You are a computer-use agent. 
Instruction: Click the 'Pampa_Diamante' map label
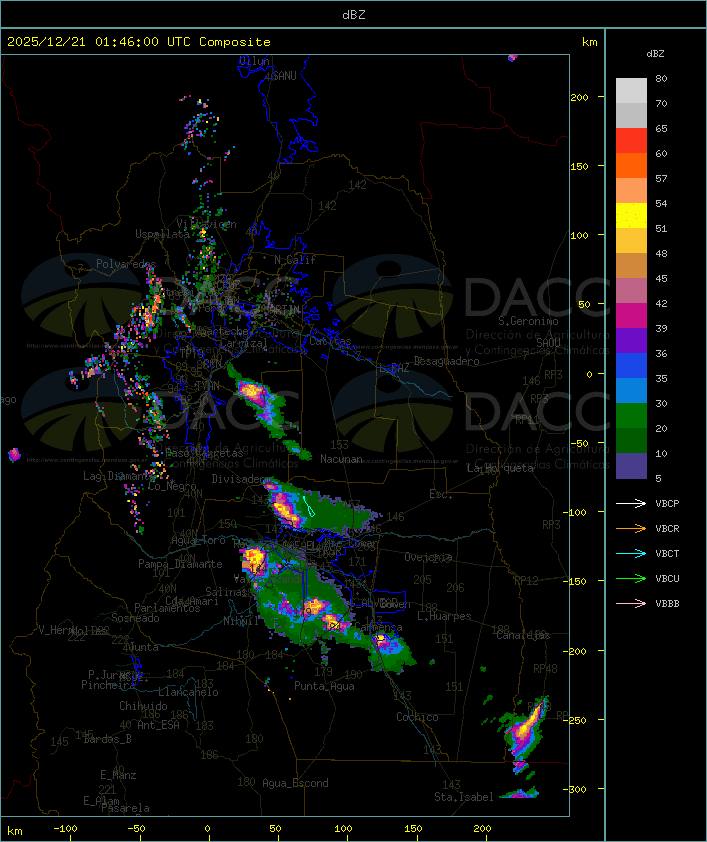click(180, 564)
